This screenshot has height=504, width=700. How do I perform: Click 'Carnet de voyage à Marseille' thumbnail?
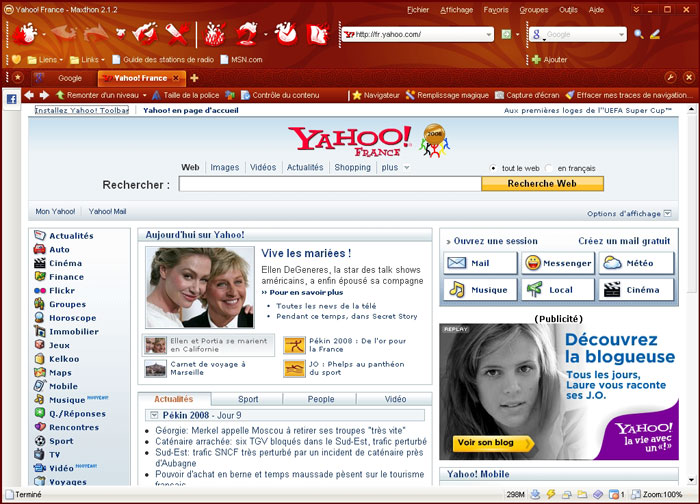[x=156, y=369]
